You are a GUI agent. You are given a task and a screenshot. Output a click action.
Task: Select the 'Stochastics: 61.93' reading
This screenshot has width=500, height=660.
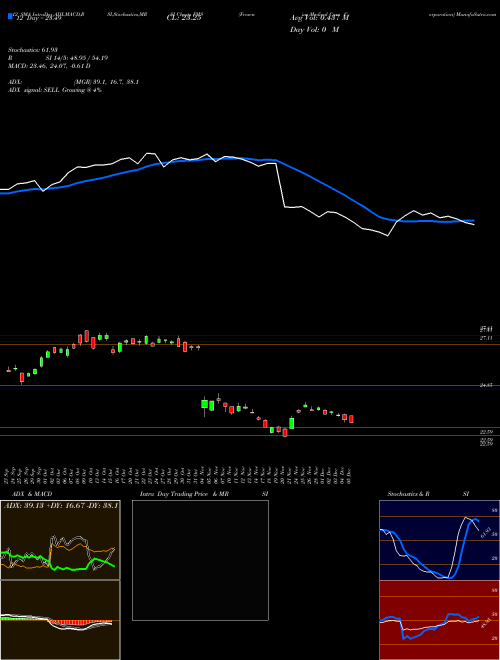pyautogui.click(x=33, y=50)
